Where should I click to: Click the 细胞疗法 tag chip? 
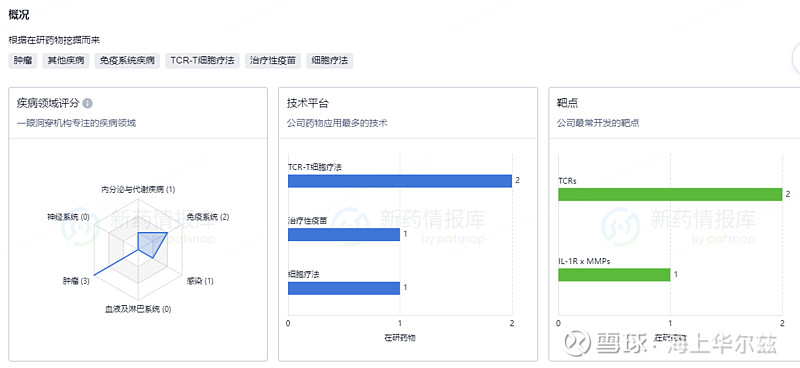330,60
